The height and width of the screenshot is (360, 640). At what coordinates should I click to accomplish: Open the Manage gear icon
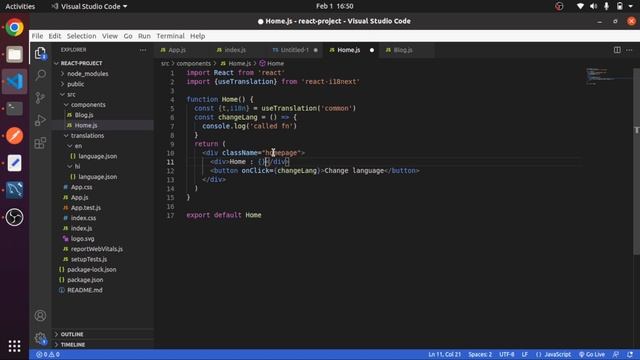click(40, 338)
